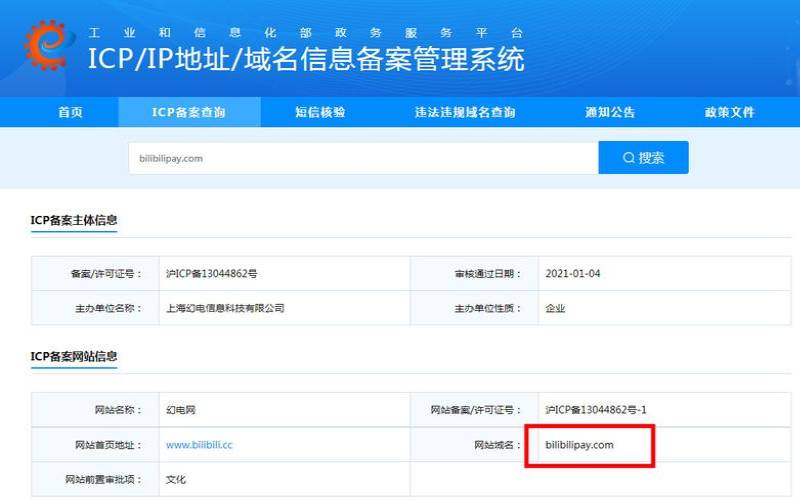Click the 审核通过日期 label cell
Viewport: 800px width, 500px height.
(474, 274)
